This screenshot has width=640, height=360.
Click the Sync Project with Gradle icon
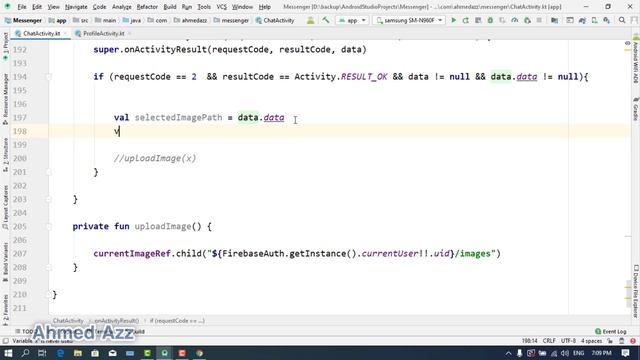(582, 20)
